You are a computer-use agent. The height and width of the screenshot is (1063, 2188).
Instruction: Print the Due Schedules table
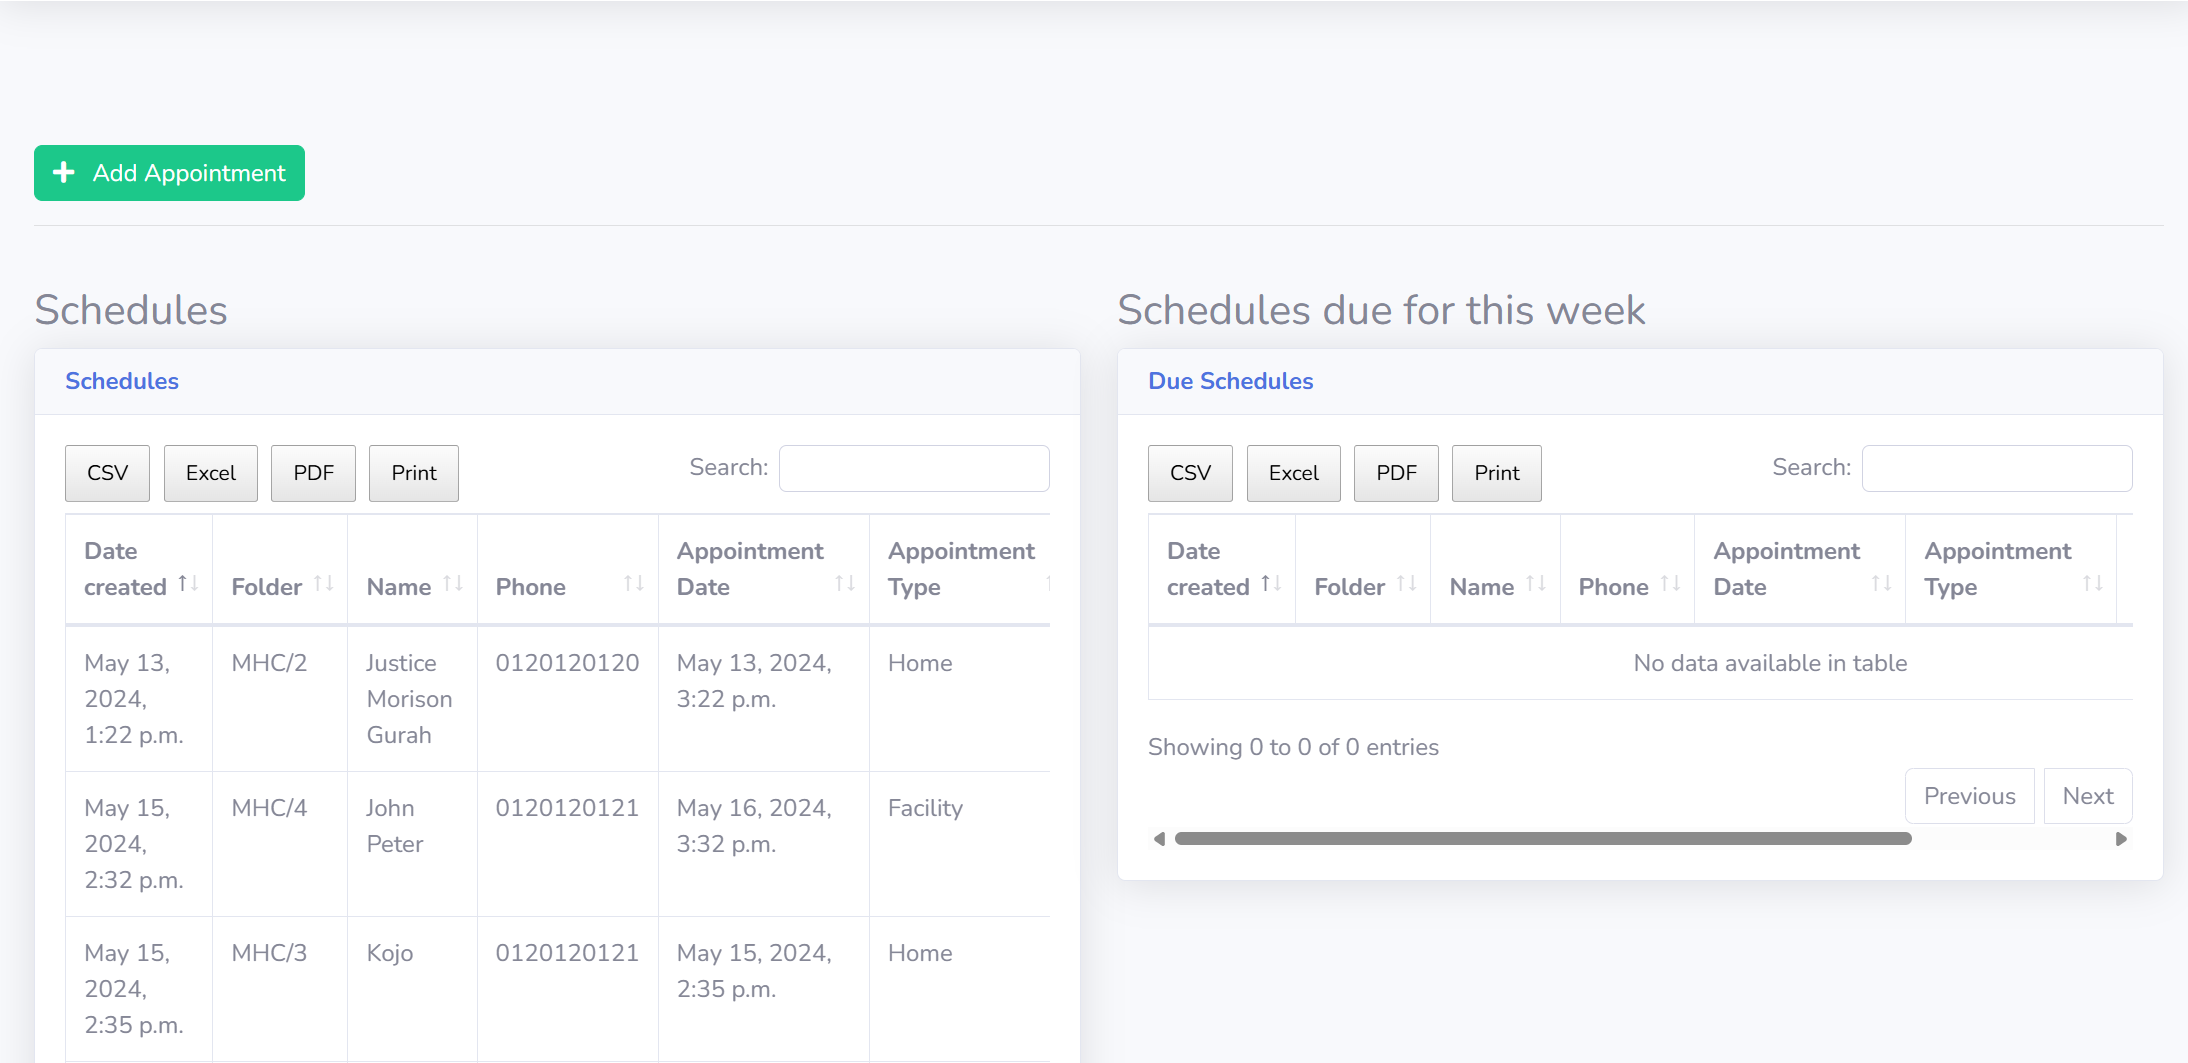coord(1496,473)
